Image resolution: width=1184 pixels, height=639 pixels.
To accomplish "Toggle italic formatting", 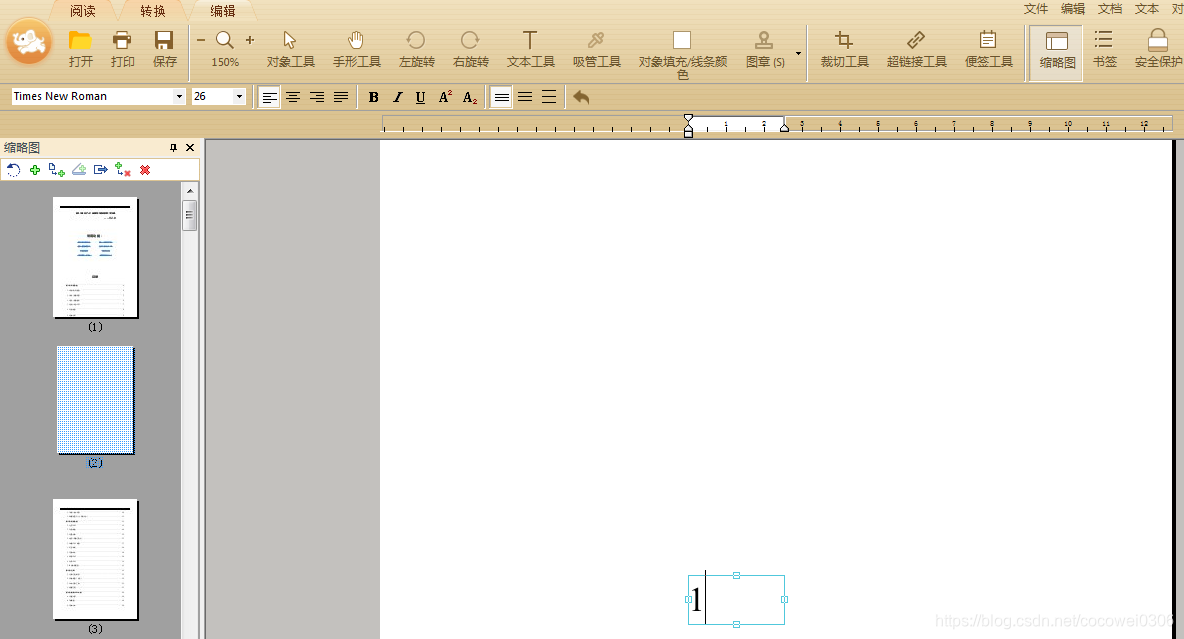I will [397, 97].
